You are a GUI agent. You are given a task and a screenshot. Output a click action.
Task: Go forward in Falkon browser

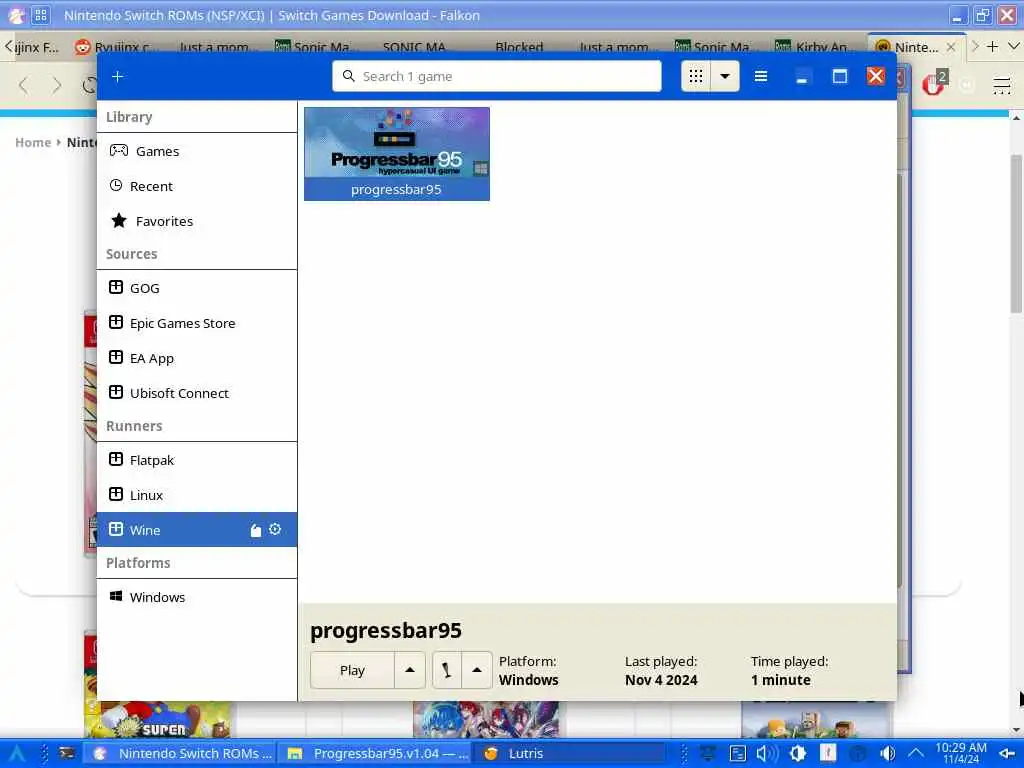[x=57, y=86]
